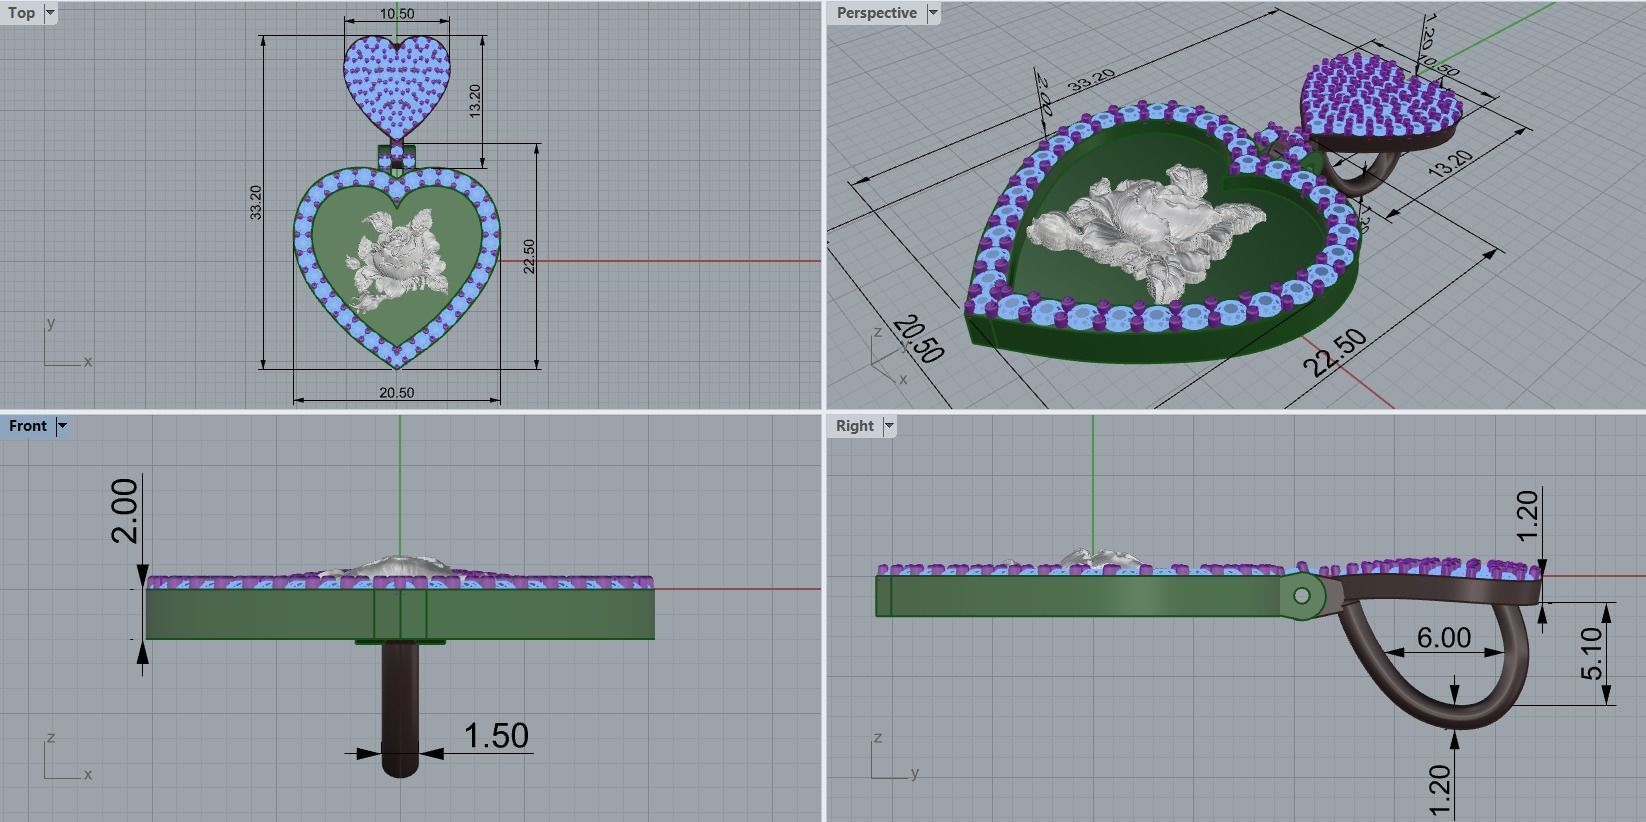Viewport: 1646px width, 822px height.
Task: Open the Right viewport dropdown arrow
Action: click(x=889, y=426)
